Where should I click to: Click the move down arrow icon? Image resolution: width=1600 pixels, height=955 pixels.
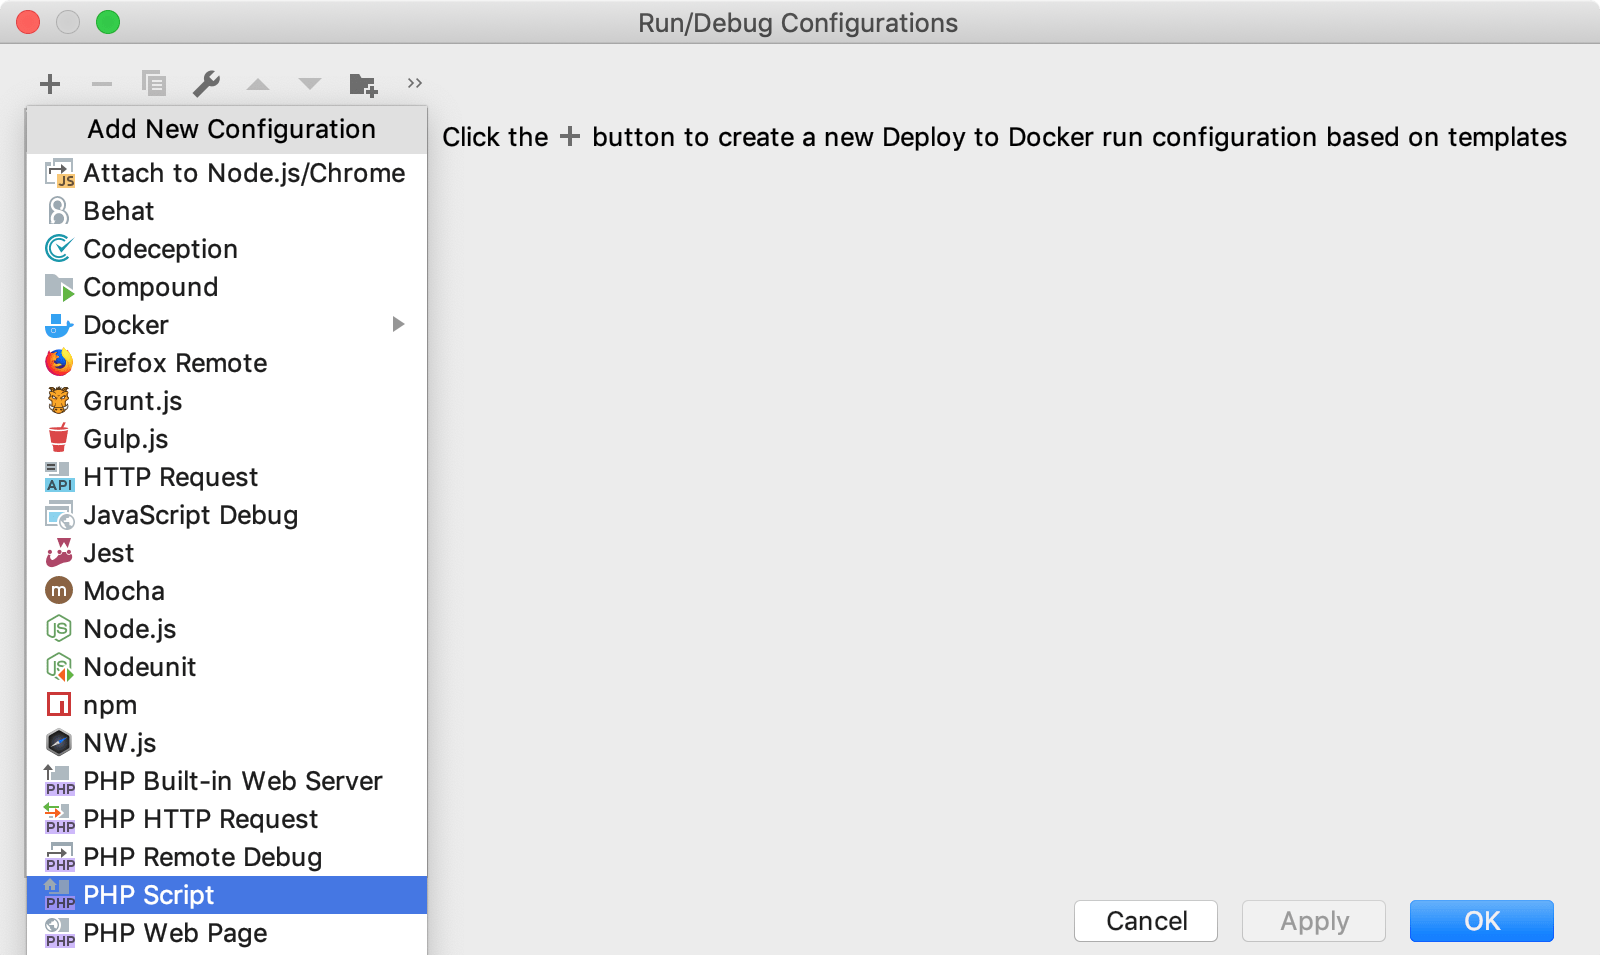[310, 84]
